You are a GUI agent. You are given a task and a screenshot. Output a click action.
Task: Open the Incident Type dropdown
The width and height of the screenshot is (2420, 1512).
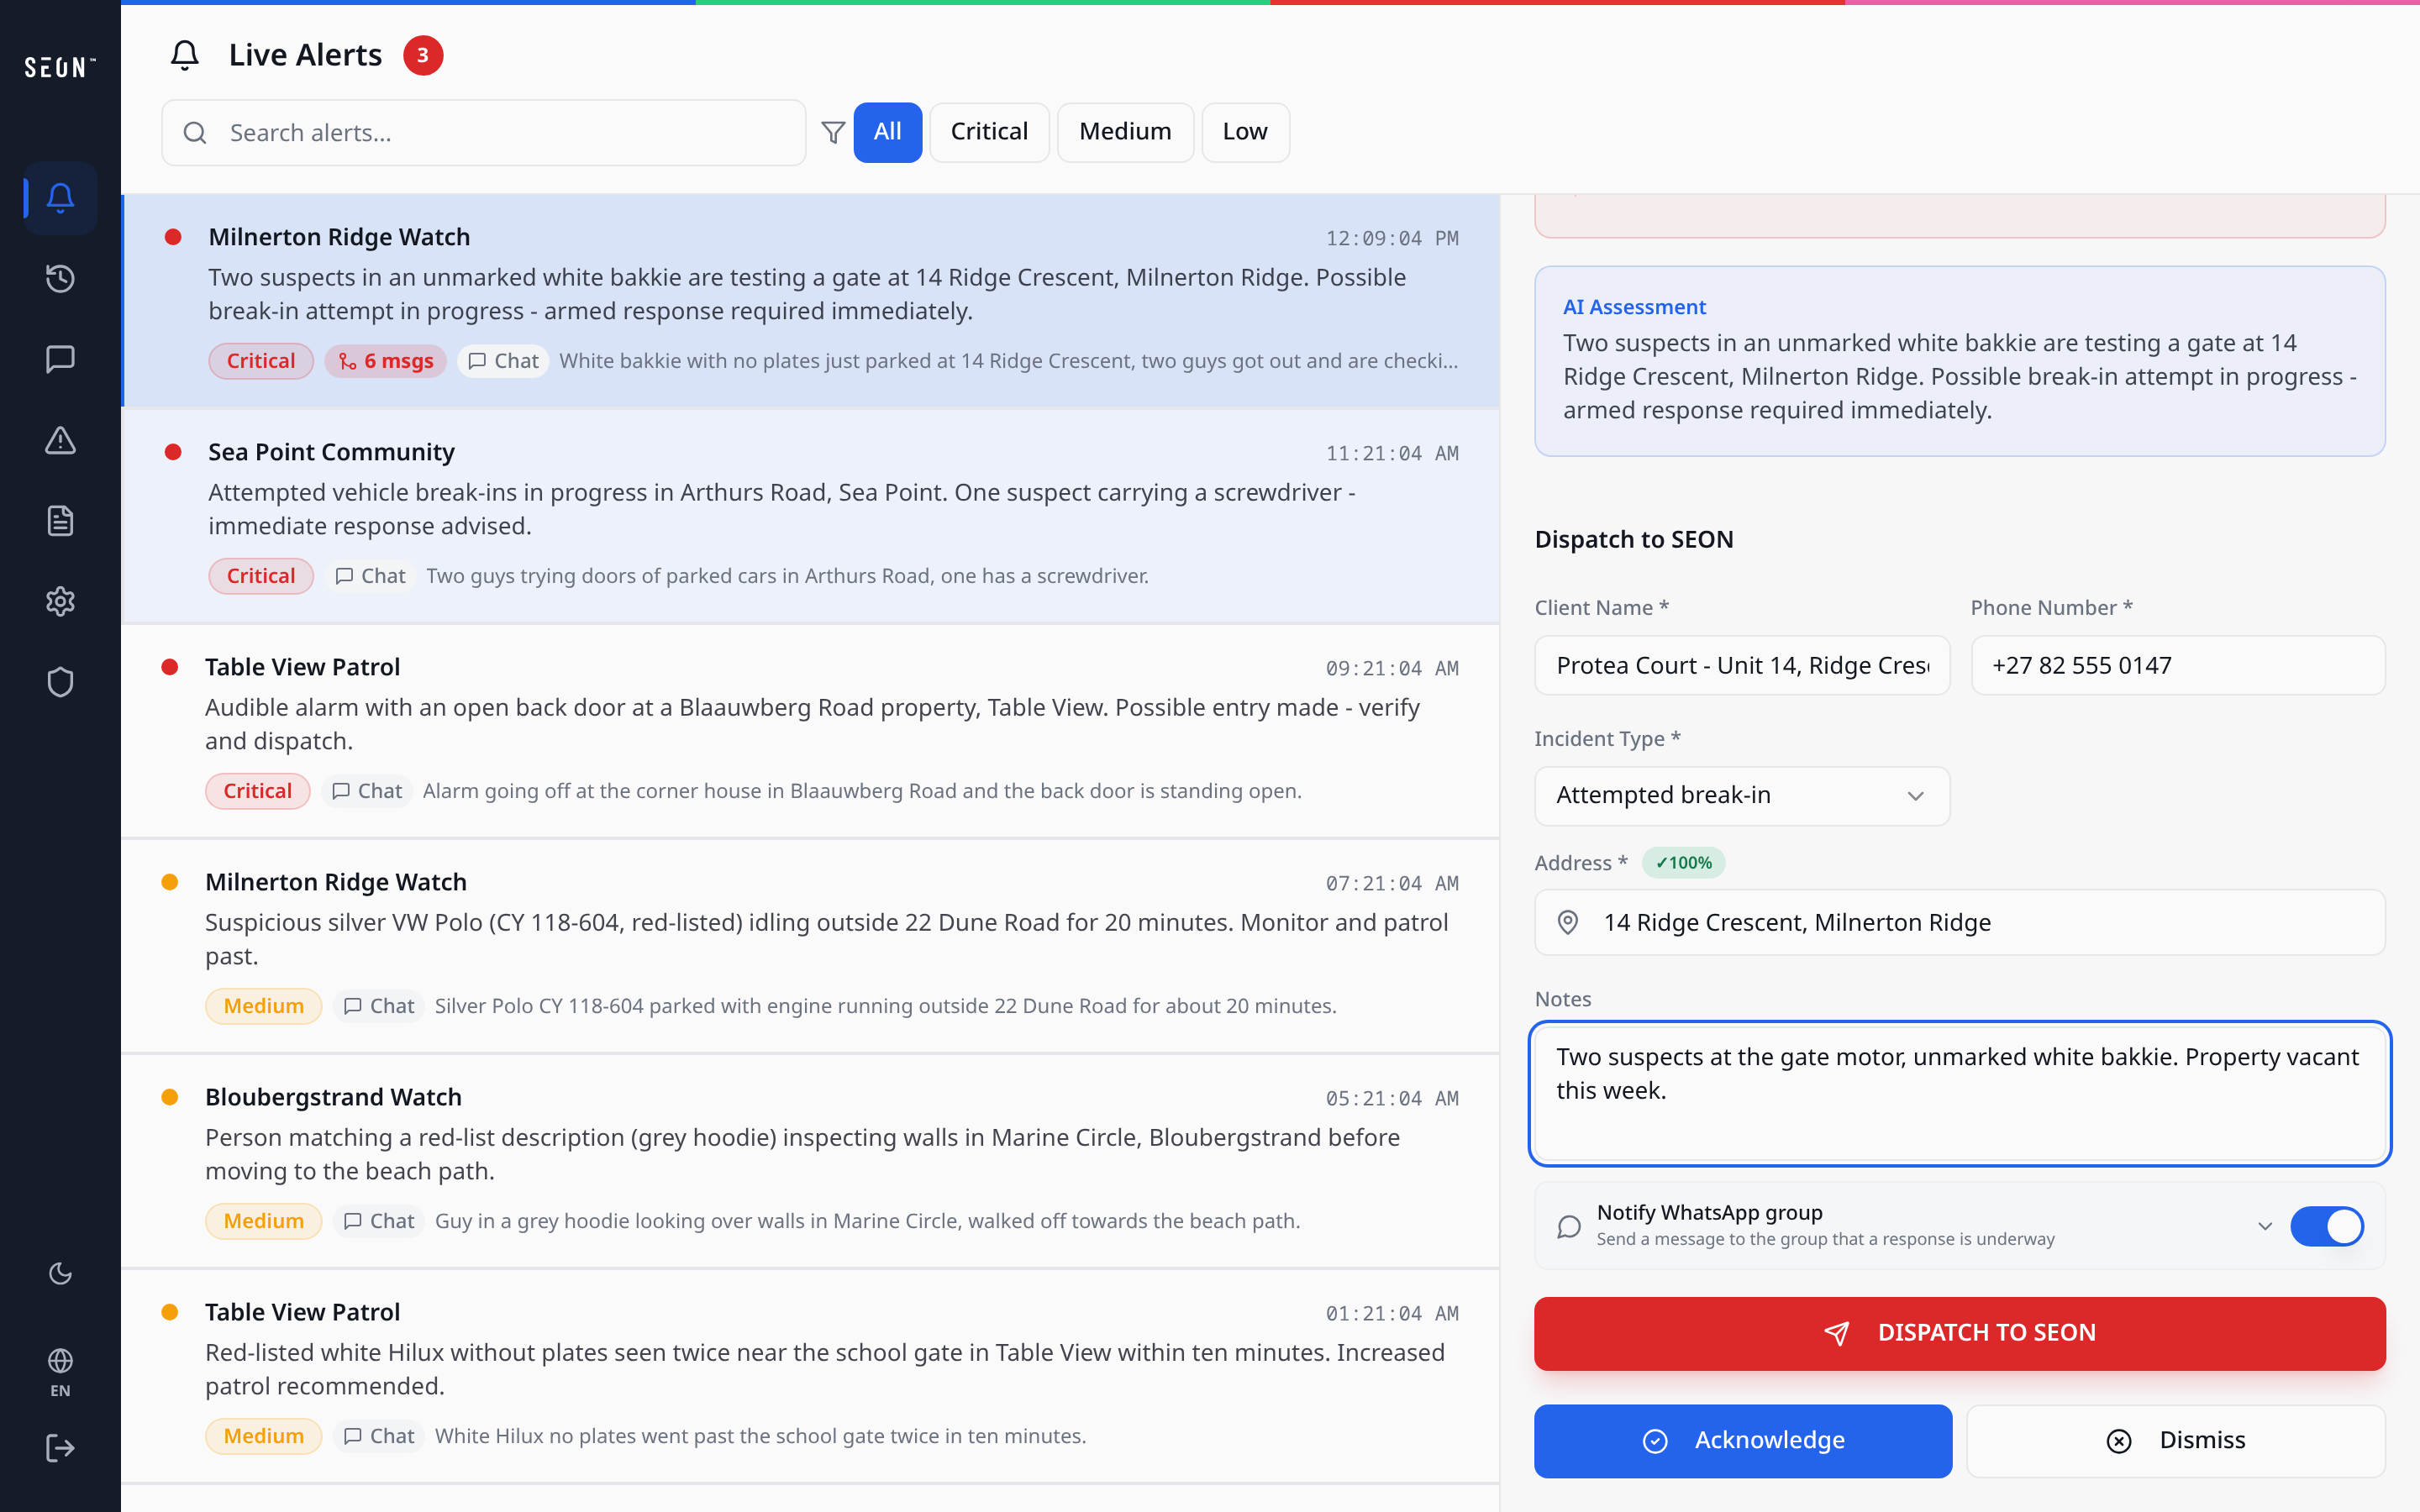click(x=1742, y=796)
